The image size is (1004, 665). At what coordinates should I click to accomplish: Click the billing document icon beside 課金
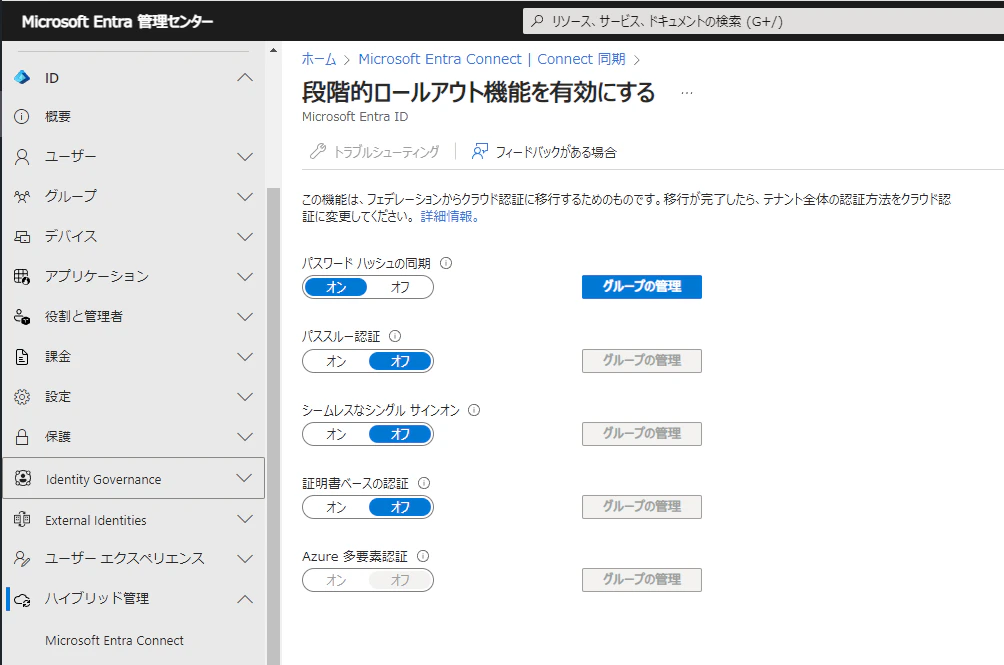coord(22,357)
